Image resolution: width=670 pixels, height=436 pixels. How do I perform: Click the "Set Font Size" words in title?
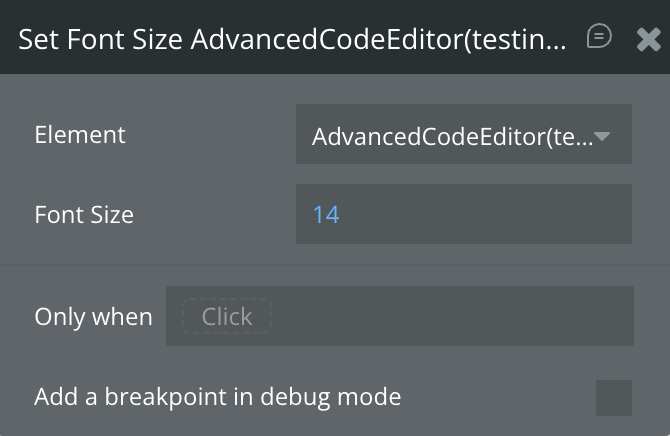[100, 40]
